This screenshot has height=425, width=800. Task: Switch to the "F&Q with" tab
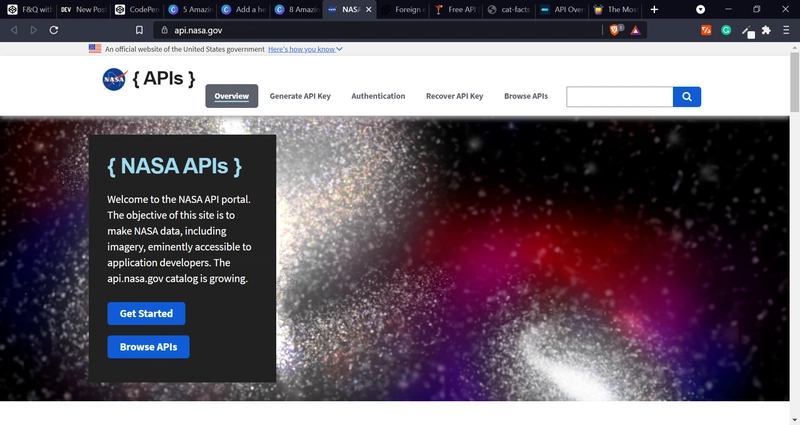click(x=30, y=9)
